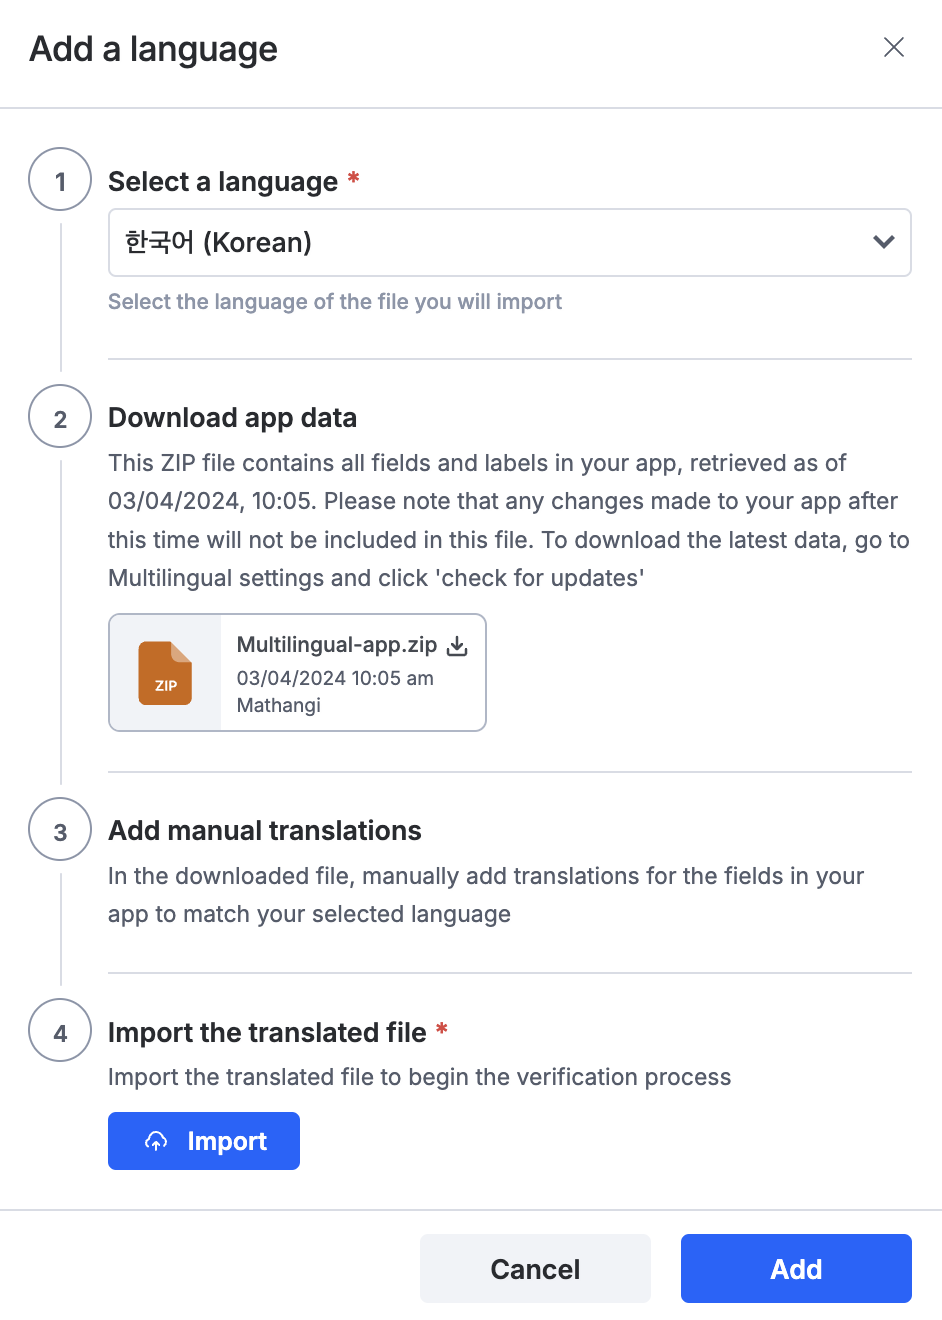Click the Mathangi uploader name text
This screenshot has width=942, height=1320.
click(x=279, y=705)
